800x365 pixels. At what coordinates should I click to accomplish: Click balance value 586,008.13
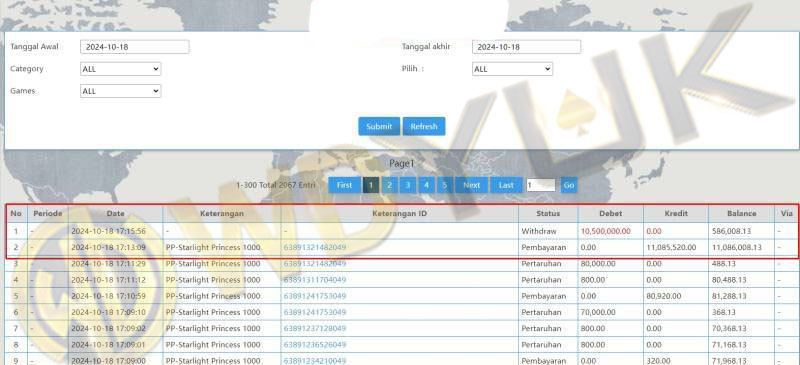(x=732, y=231)
